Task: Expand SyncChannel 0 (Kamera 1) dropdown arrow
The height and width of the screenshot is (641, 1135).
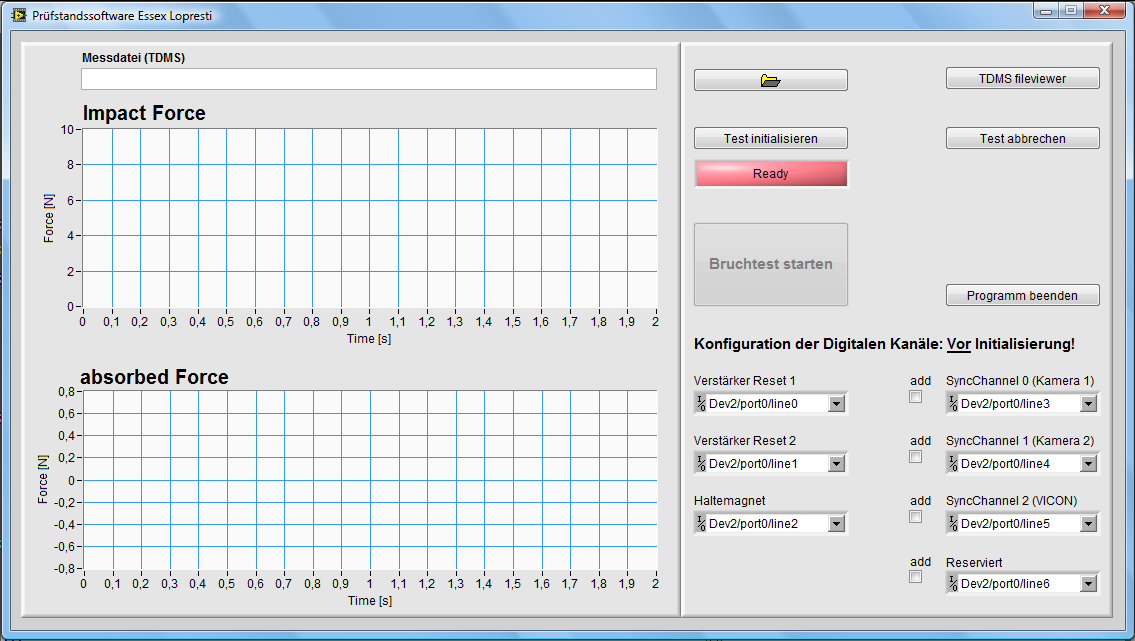Action: [1089, 404]
